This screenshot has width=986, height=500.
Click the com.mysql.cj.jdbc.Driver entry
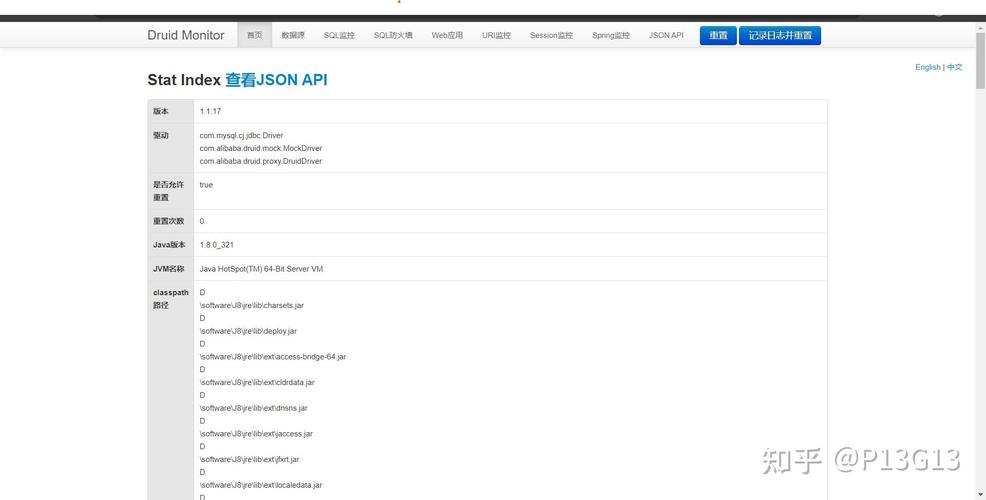pos(241,135)
